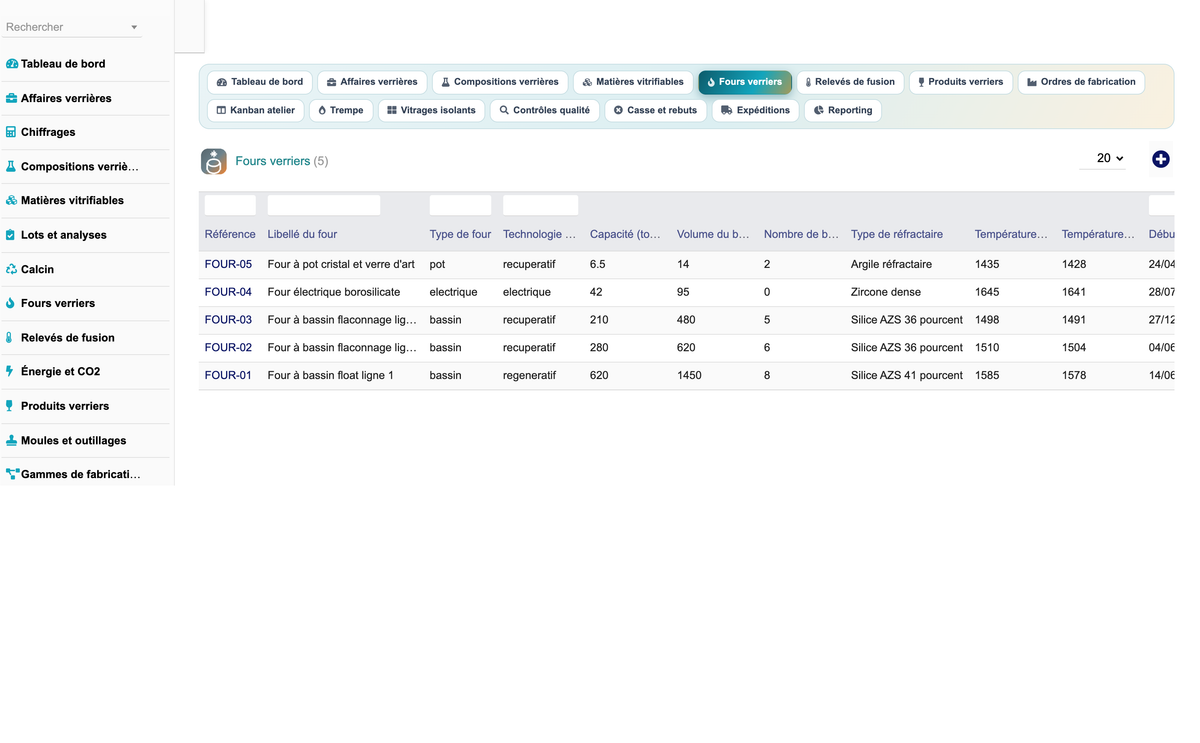The image size is (1200, 743).
Task: Click the Chiffrages sidebar calculator icon
Action: [11, 132]
